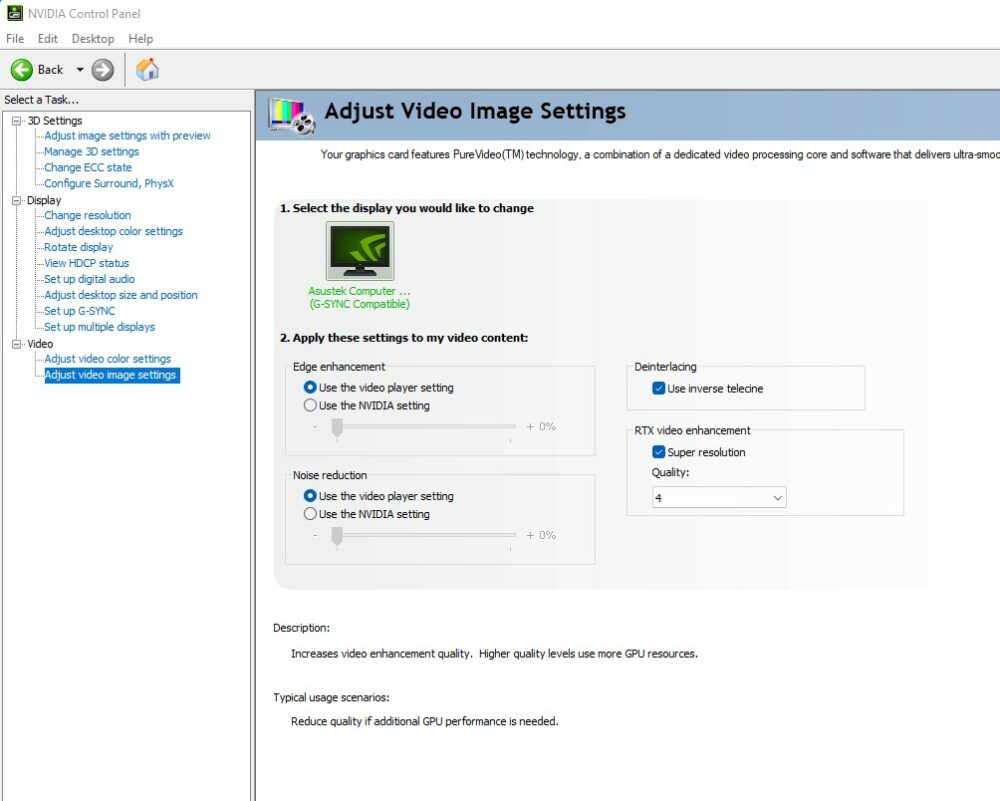Click the Home icon in toolbar

pyautogui.click(x=147, y=69)
